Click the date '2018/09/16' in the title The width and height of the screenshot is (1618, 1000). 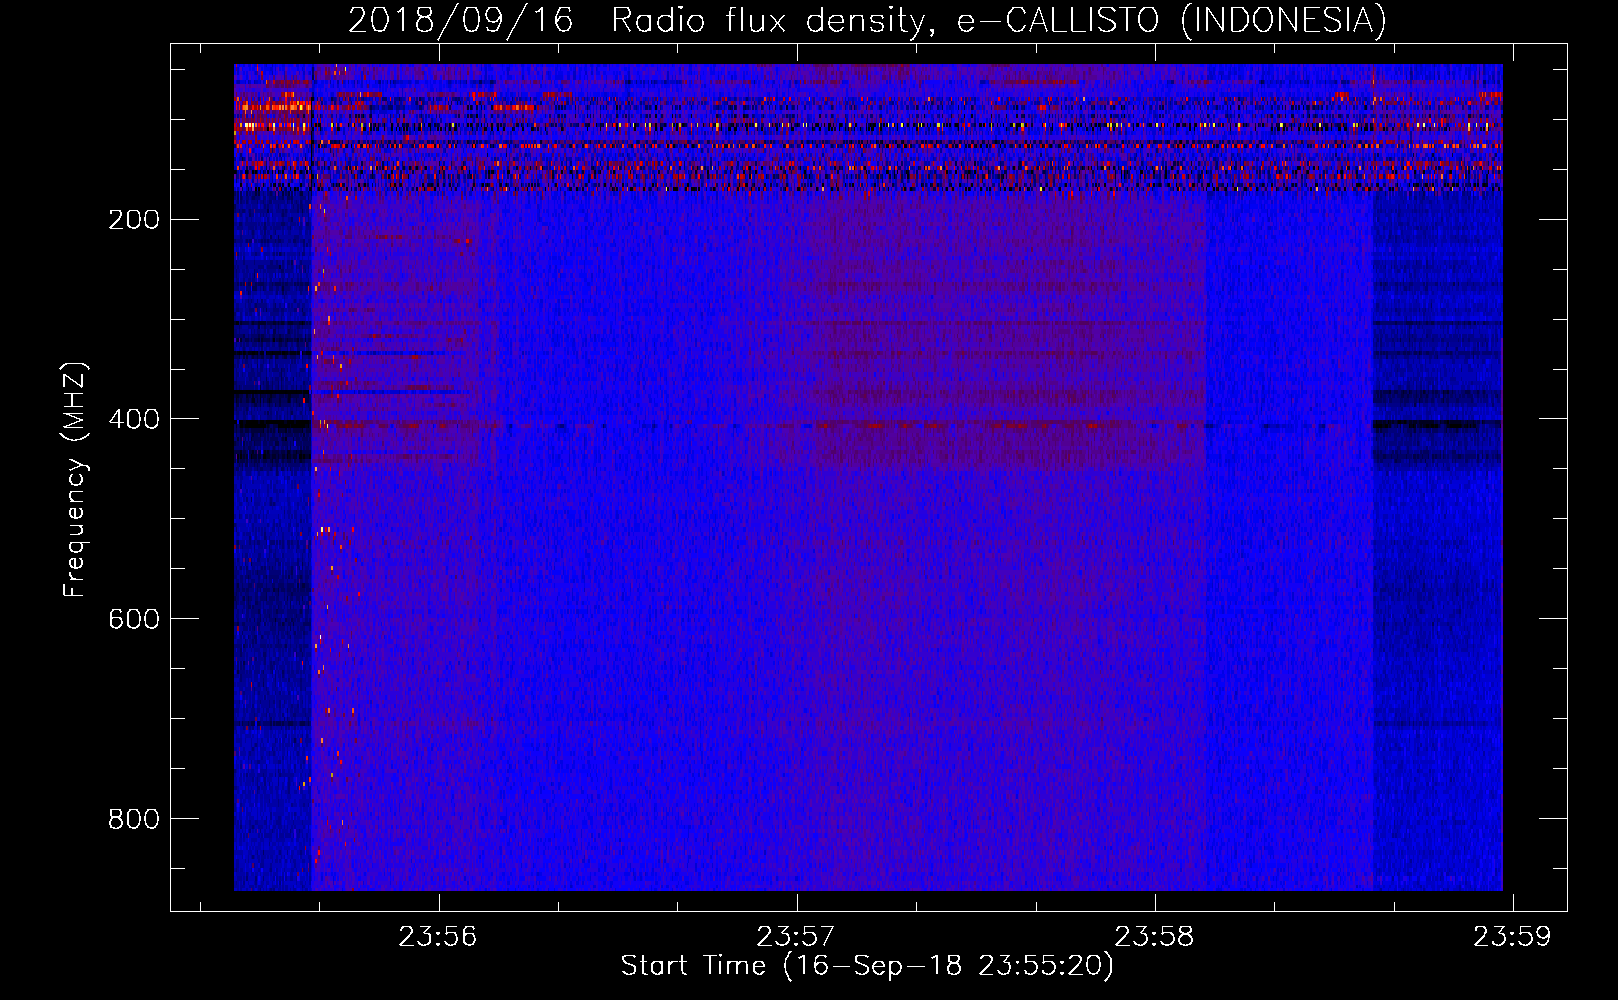[x=461, y=20]
